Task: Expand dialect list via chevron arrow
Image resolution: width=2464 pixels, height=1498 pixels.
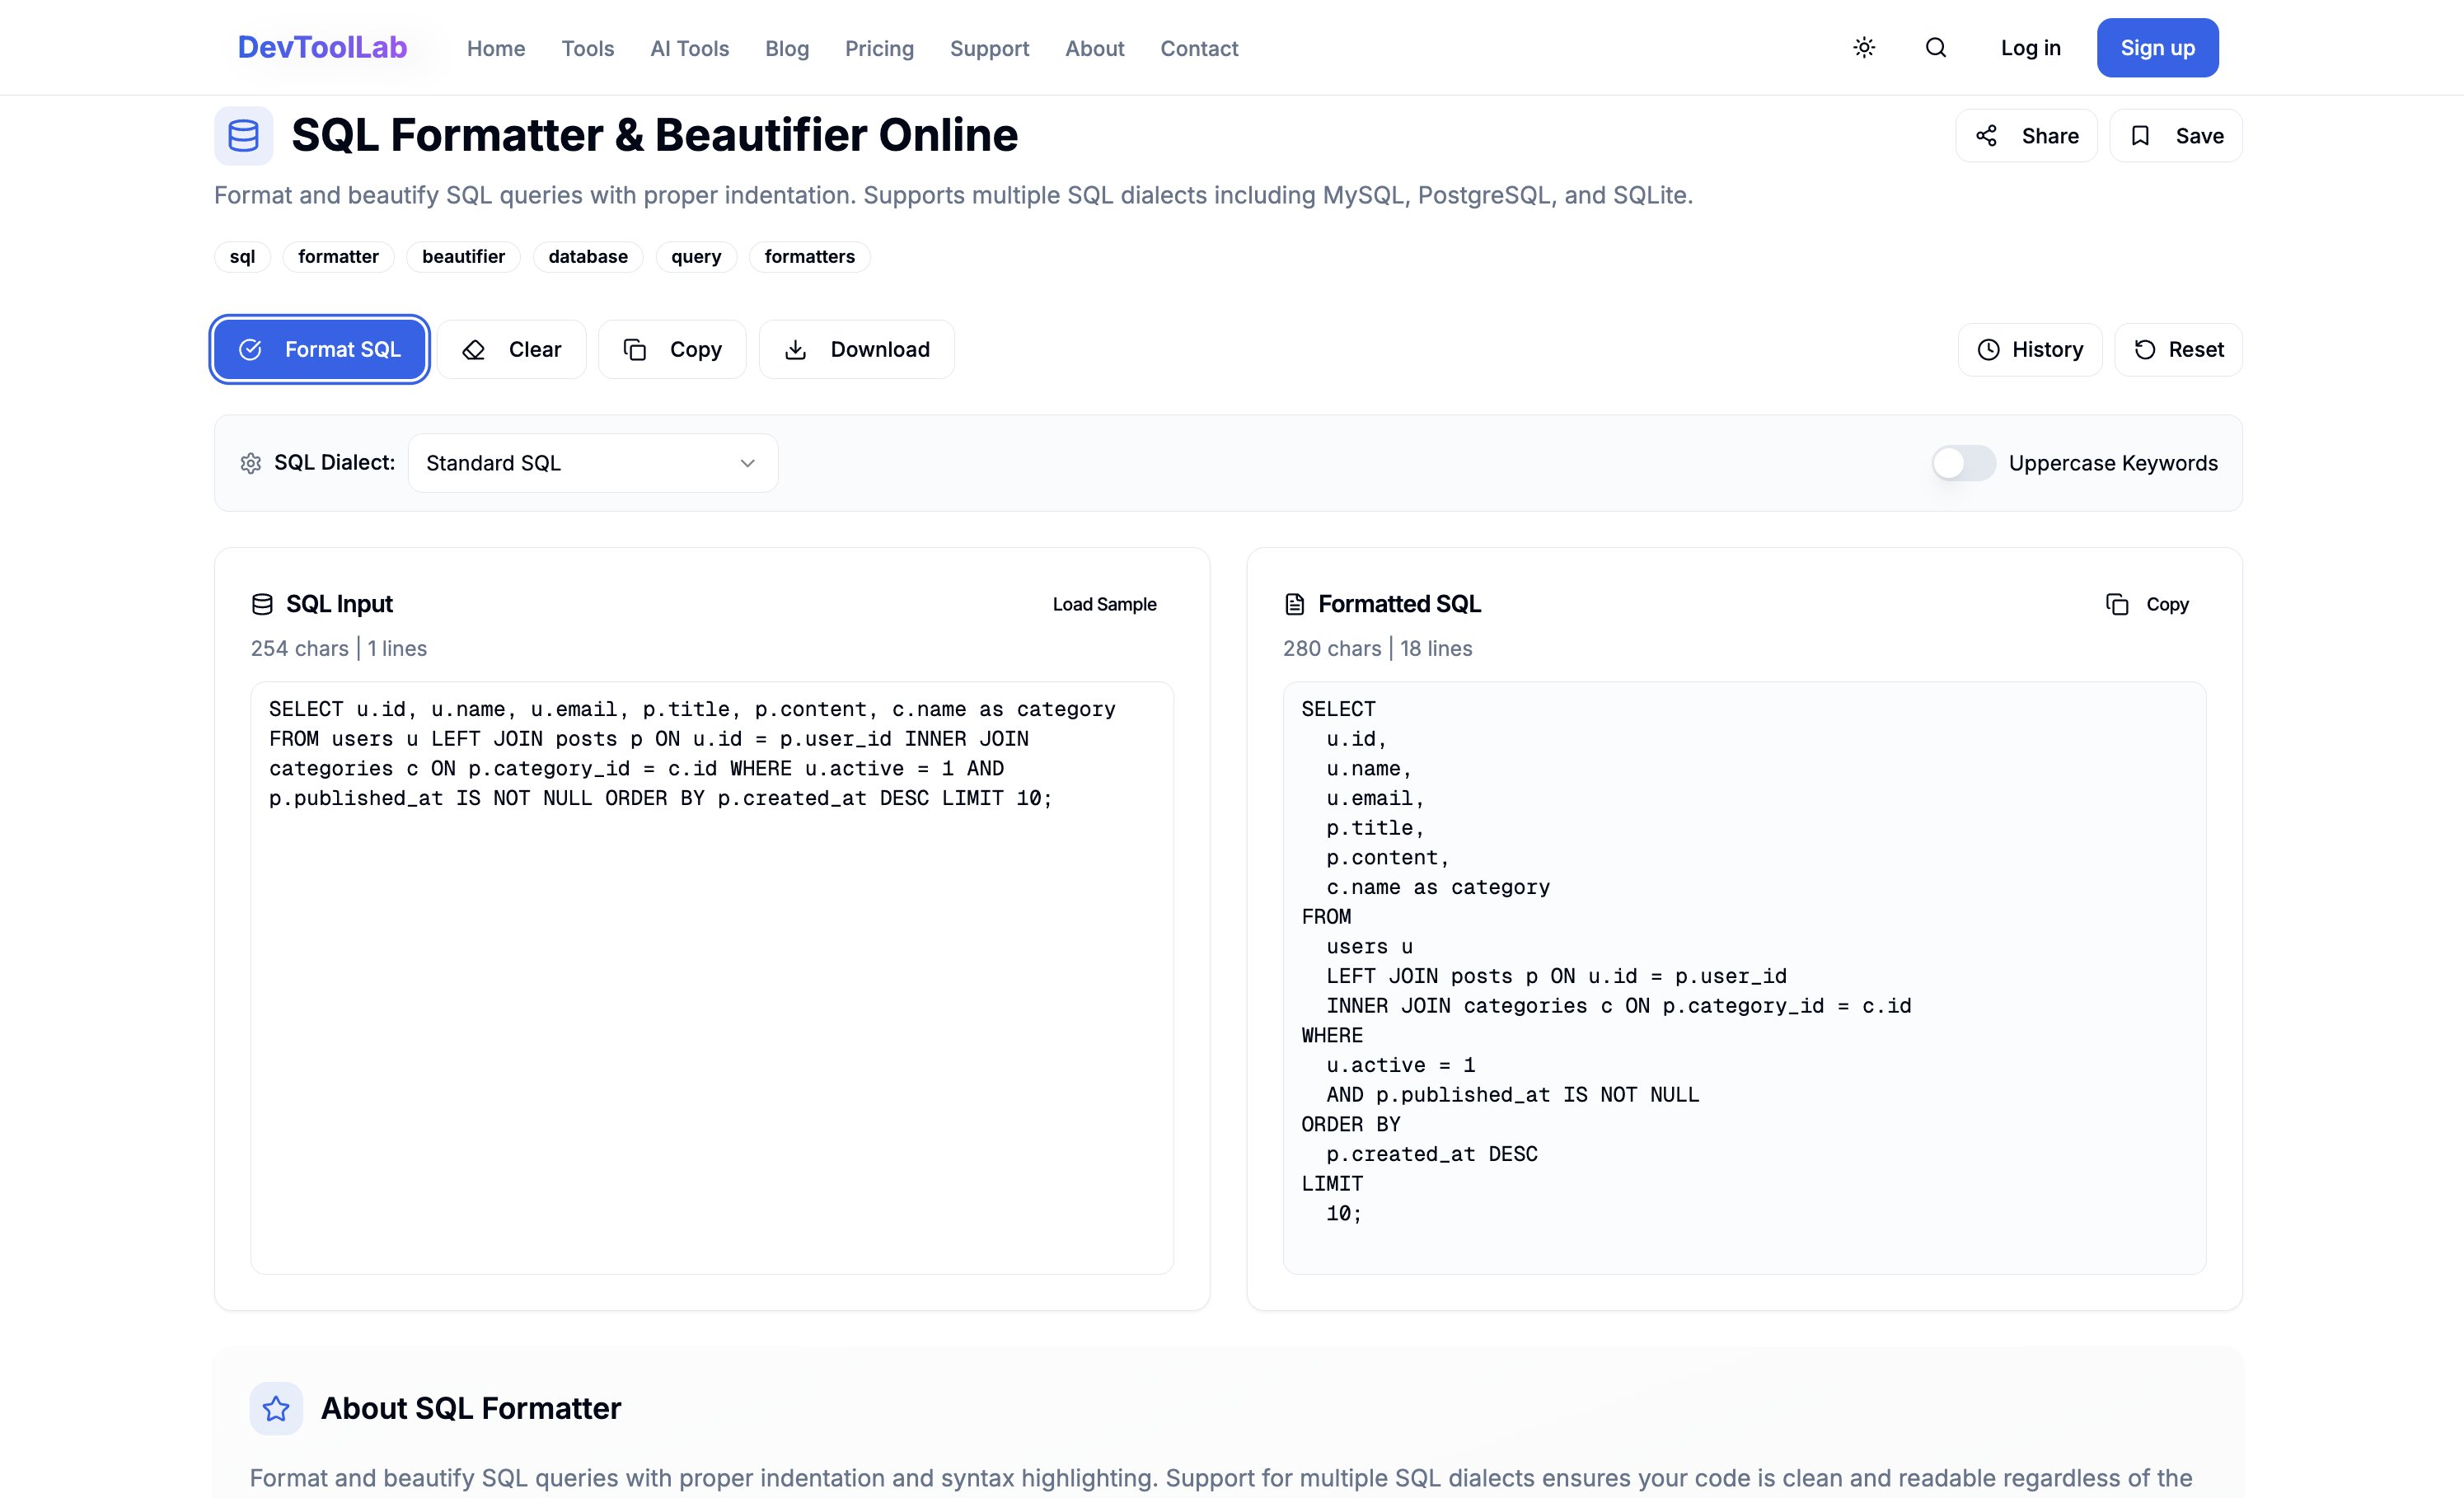Action: pos(747,463)
